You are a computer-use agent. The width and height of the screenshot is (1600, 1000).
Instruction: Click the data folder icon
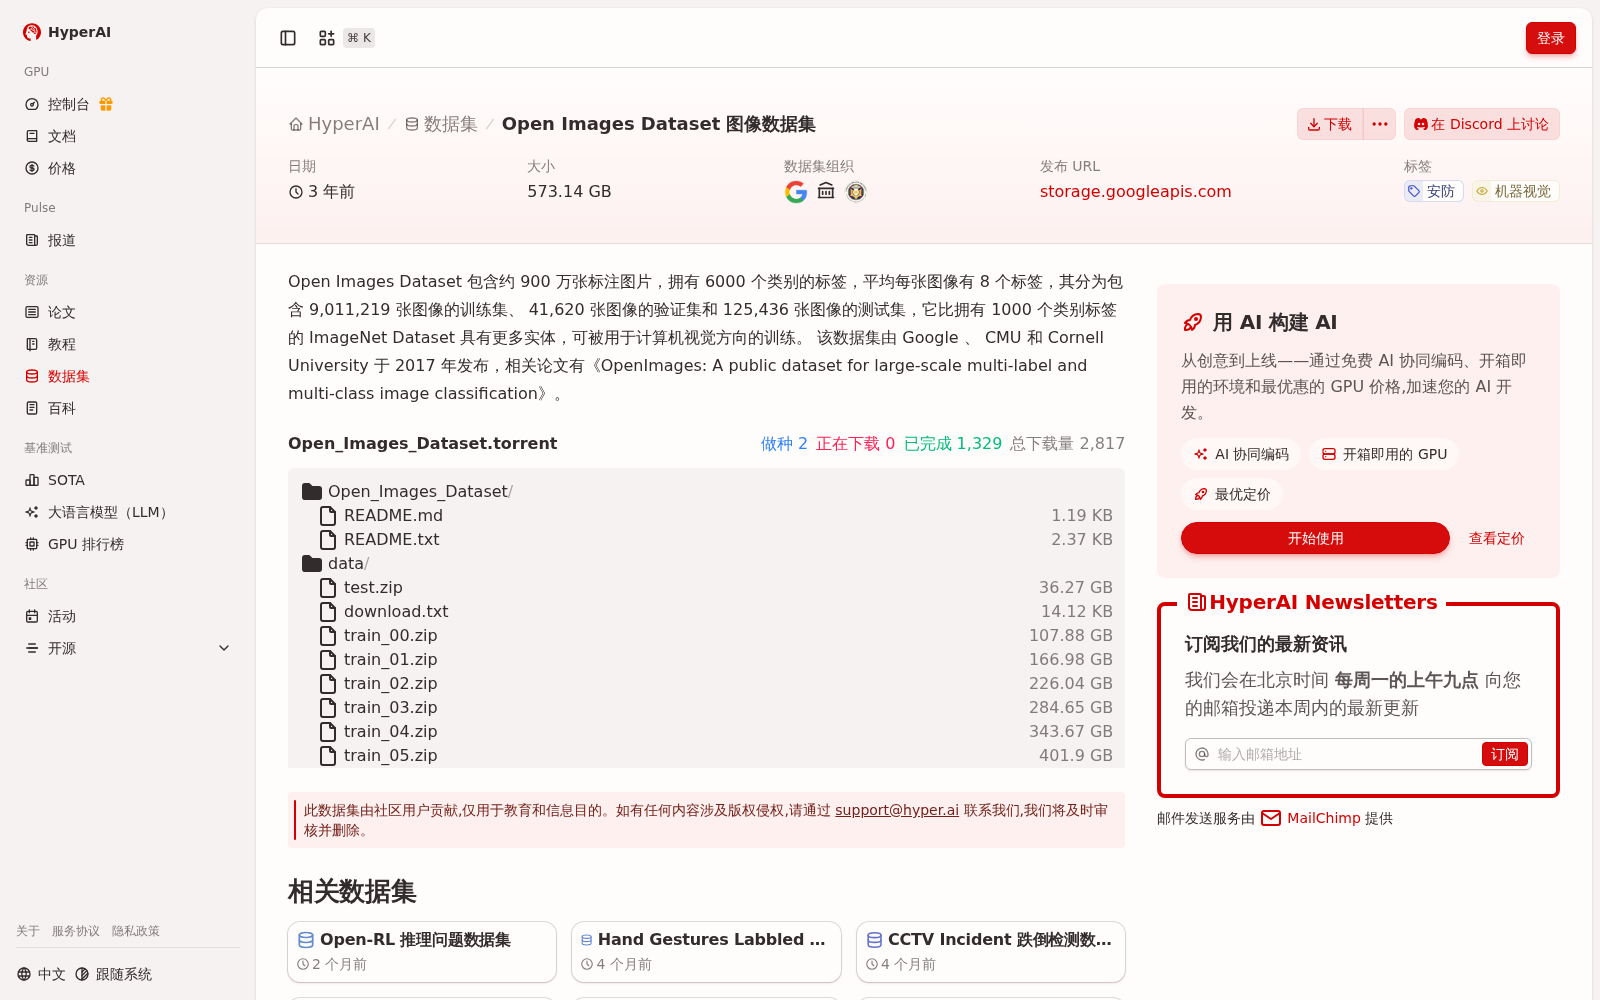(x=312, y=563)
